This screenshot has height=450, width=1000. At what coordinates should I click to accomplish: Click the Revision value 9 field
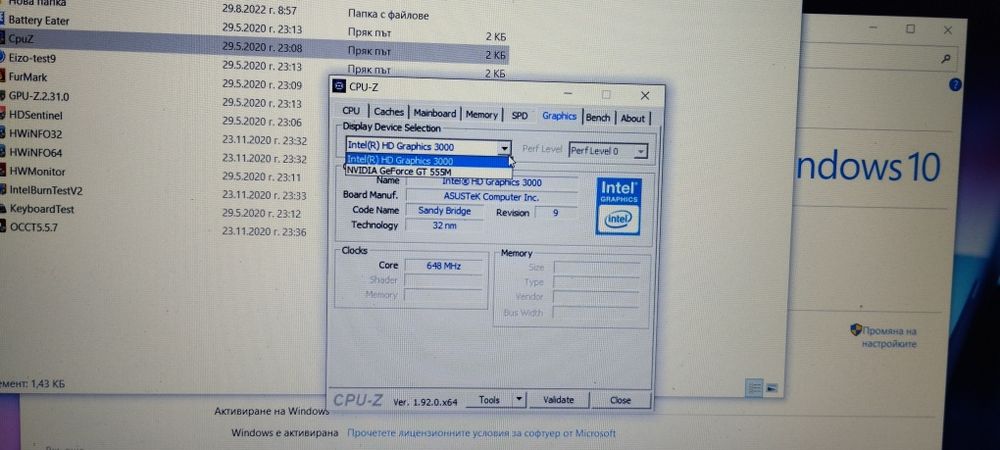point(555,213)
